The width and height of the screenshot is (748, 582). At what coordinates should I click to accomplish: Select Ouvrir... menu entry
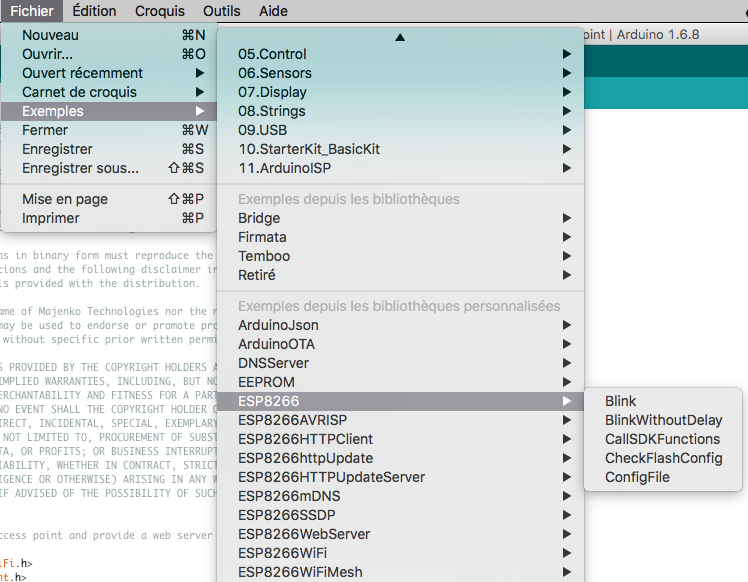click(109, 54)
